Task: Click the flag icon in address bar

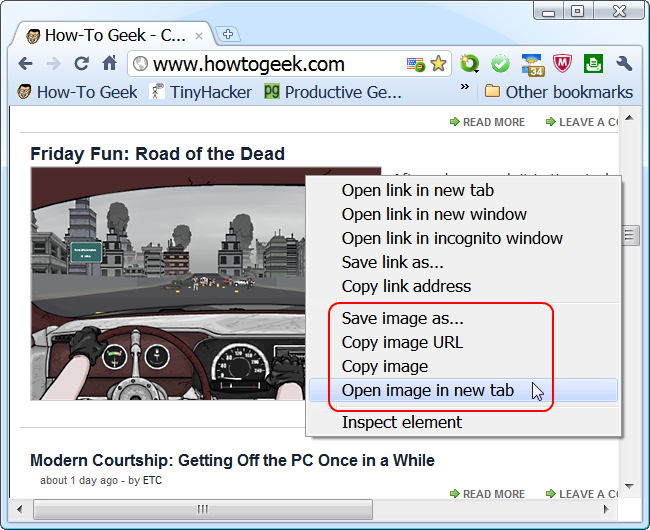Action: point(415,64)
